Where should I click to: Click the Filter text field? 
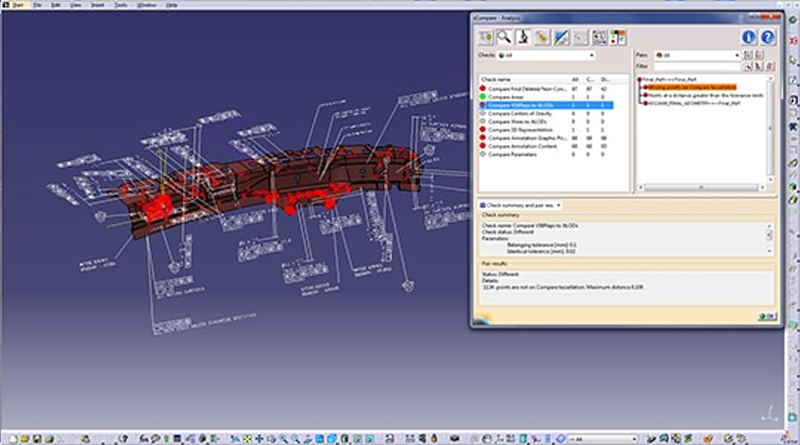click(697, 66)
